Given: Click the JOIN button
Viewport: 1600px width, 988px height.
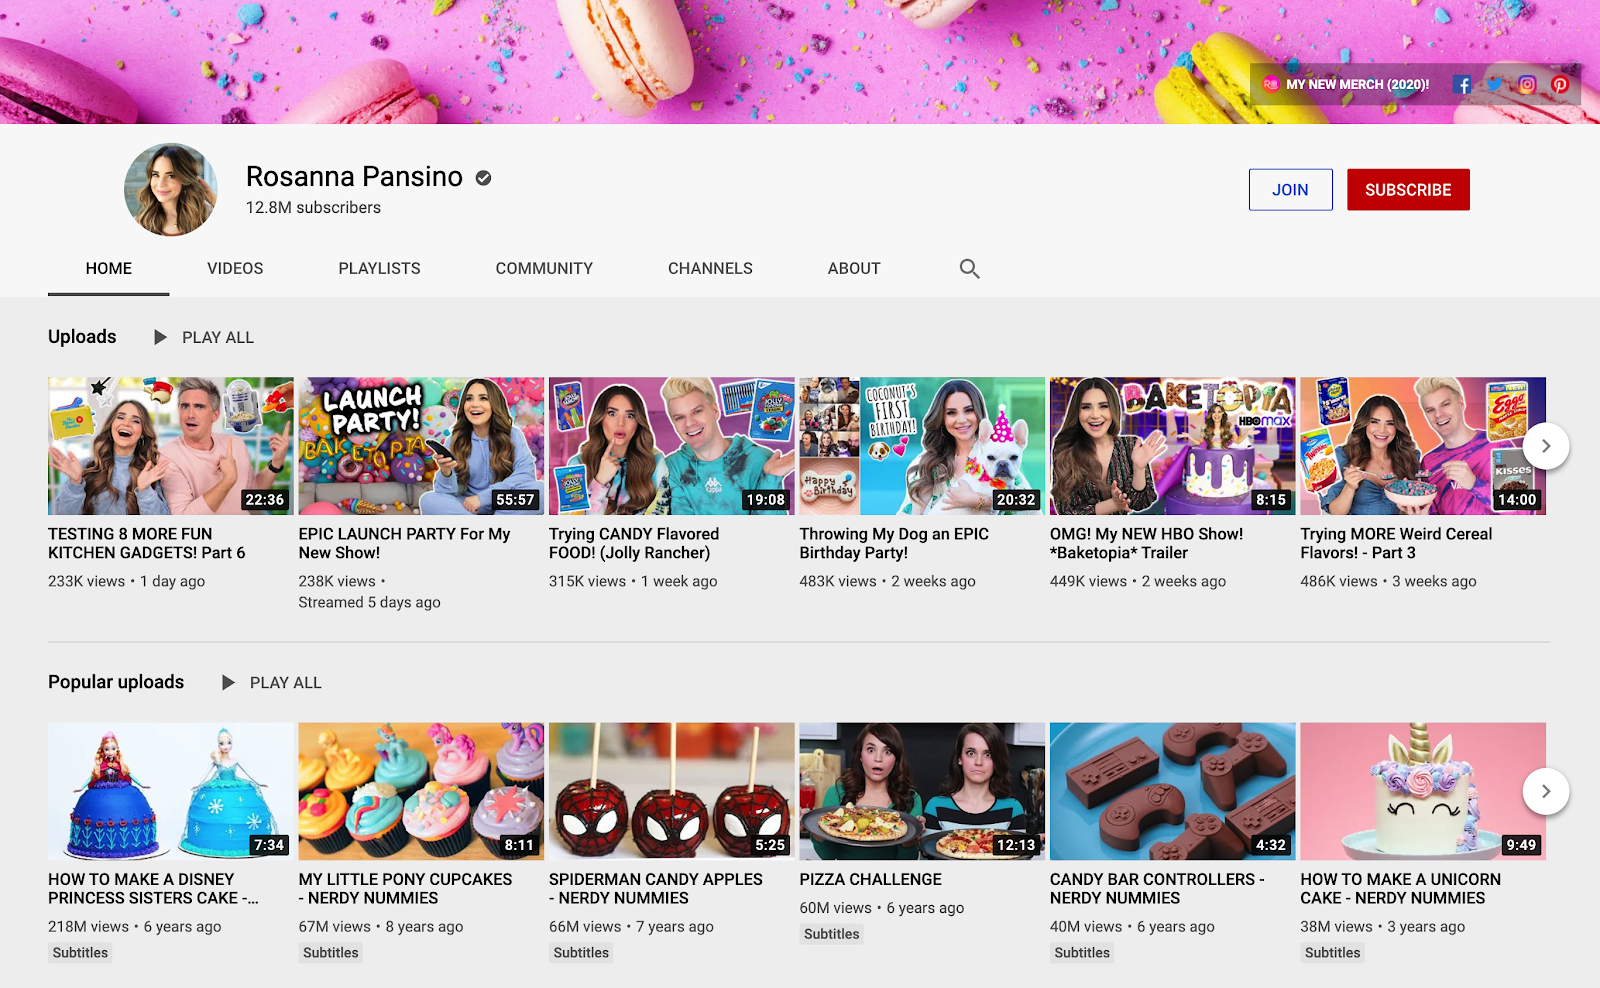Looking at the screenshot, I should (x=1290, y=190).
